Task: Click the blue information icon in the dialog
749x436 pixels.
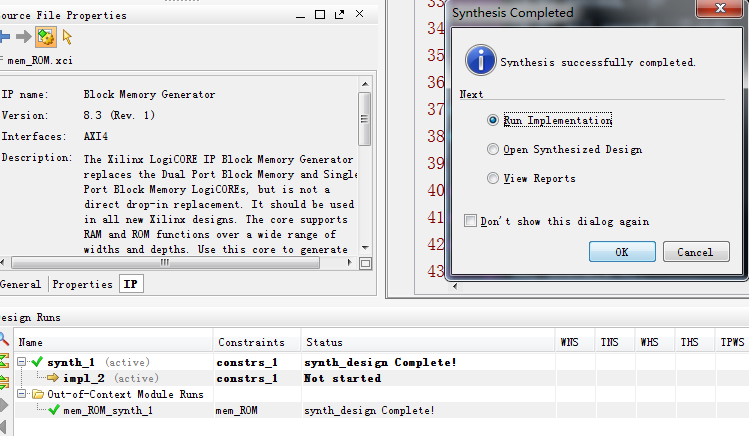Action: click(x=481, y=60)
